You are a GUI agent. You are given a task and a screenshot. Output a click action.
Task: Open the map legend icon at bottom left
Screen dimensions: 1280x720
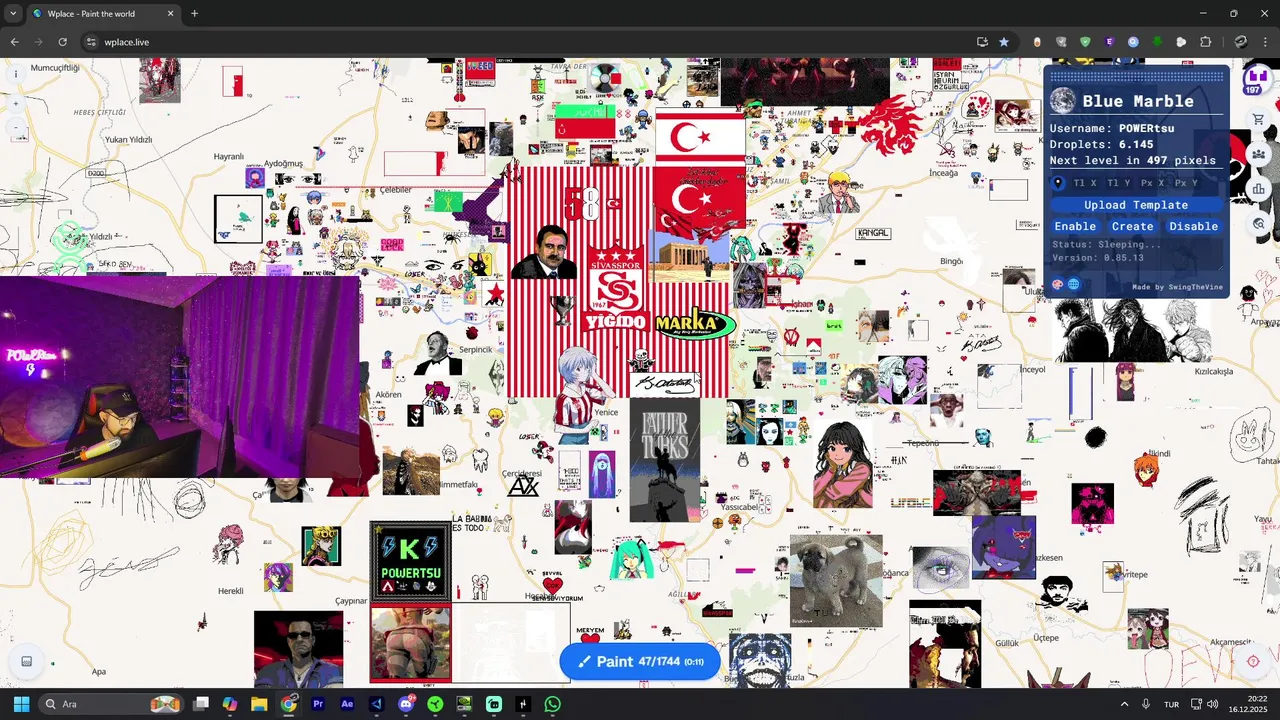pos(27,661)
